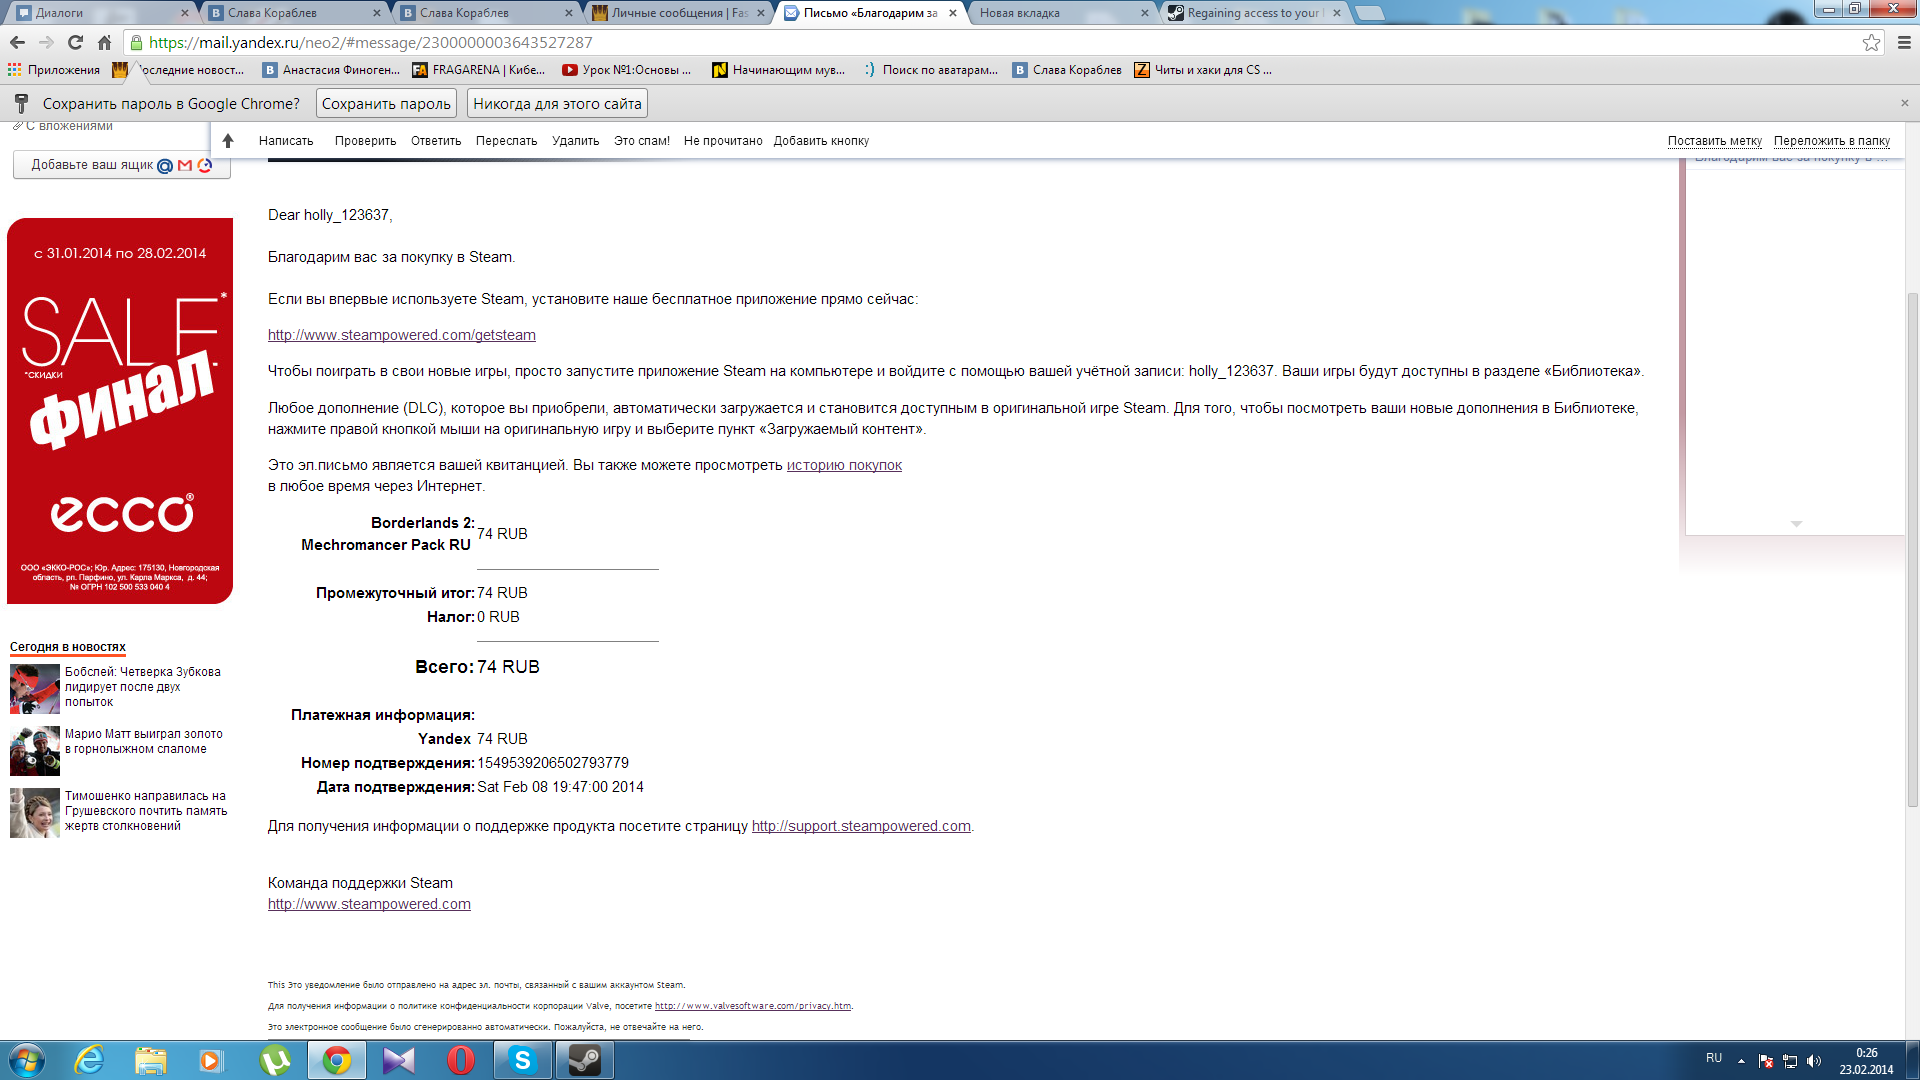The height and width of the screenshot is (1080, 1920).
Task: Open the Бобслей news headline
Action: click(143, 687)
